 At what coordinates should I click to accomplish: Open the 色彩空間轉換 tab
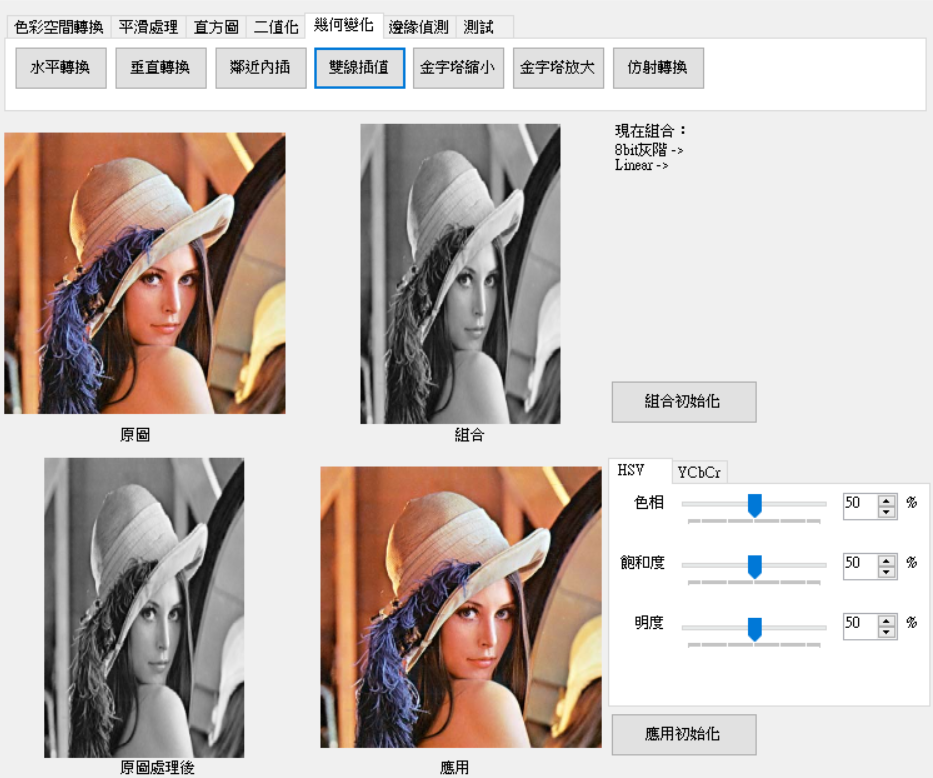[58, 27]
